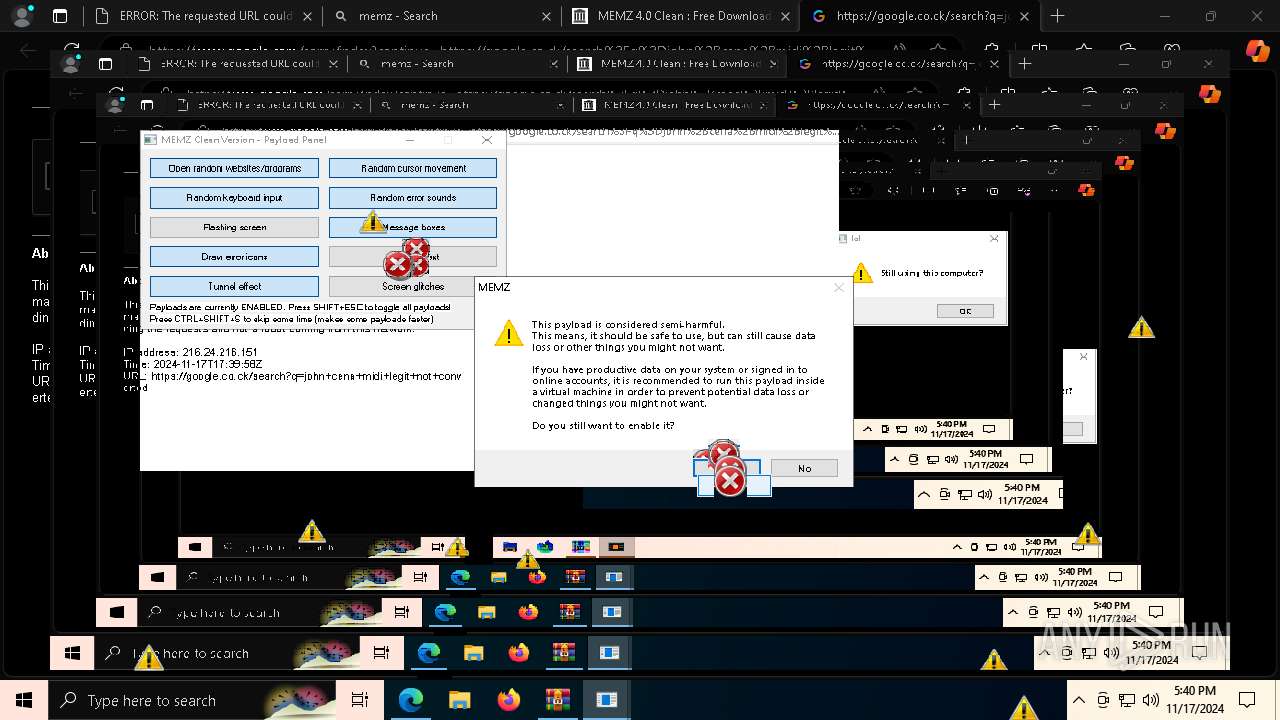The width and height of the screenshot is (1280, 720).
Task: Click Start button on the second tunnel-layer taskbar
Action: 73,653
